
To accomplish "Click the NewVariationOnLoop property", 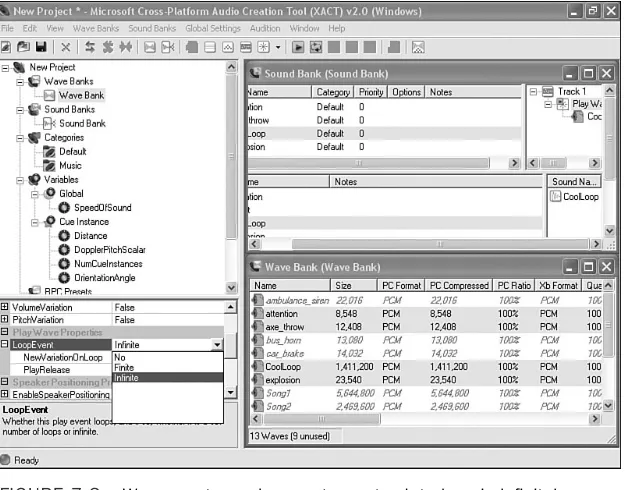I will [63, 357].
